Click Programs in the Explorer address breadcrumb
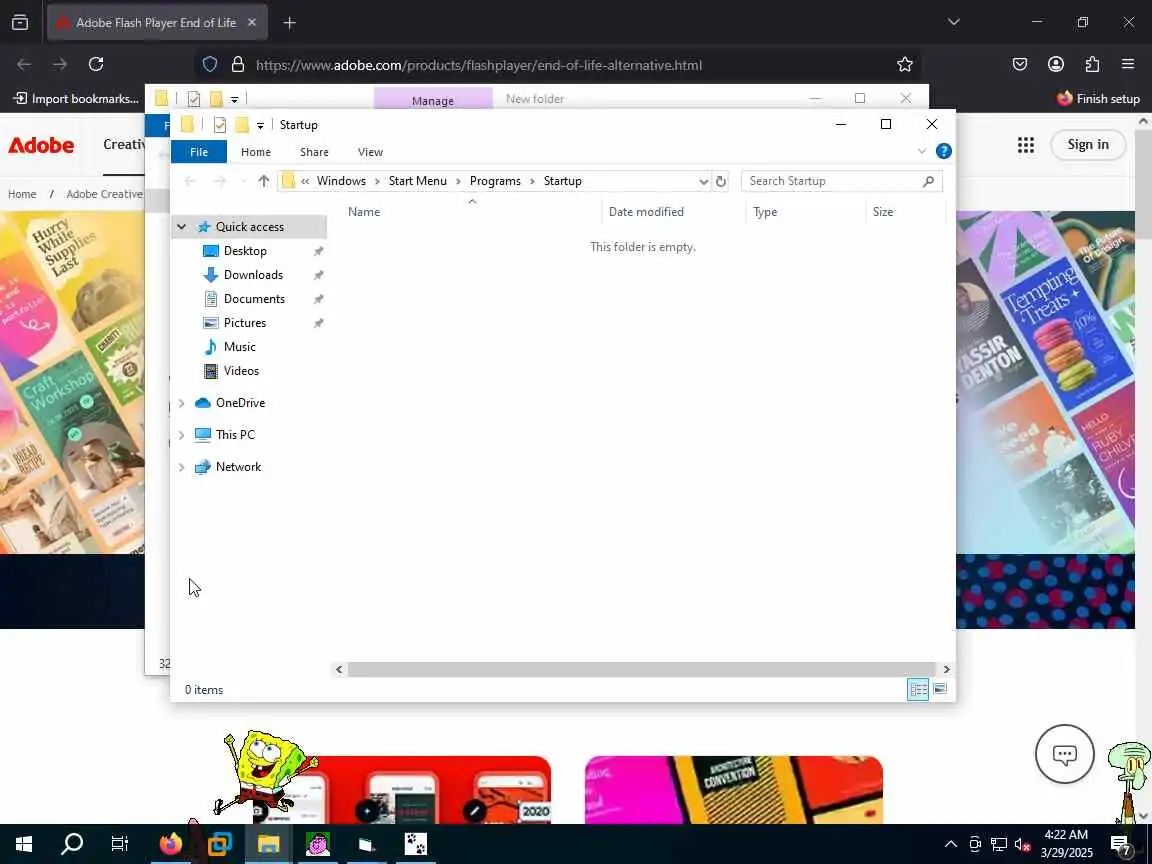This screenshot has height=864, width=1152. tap(495, 181)
